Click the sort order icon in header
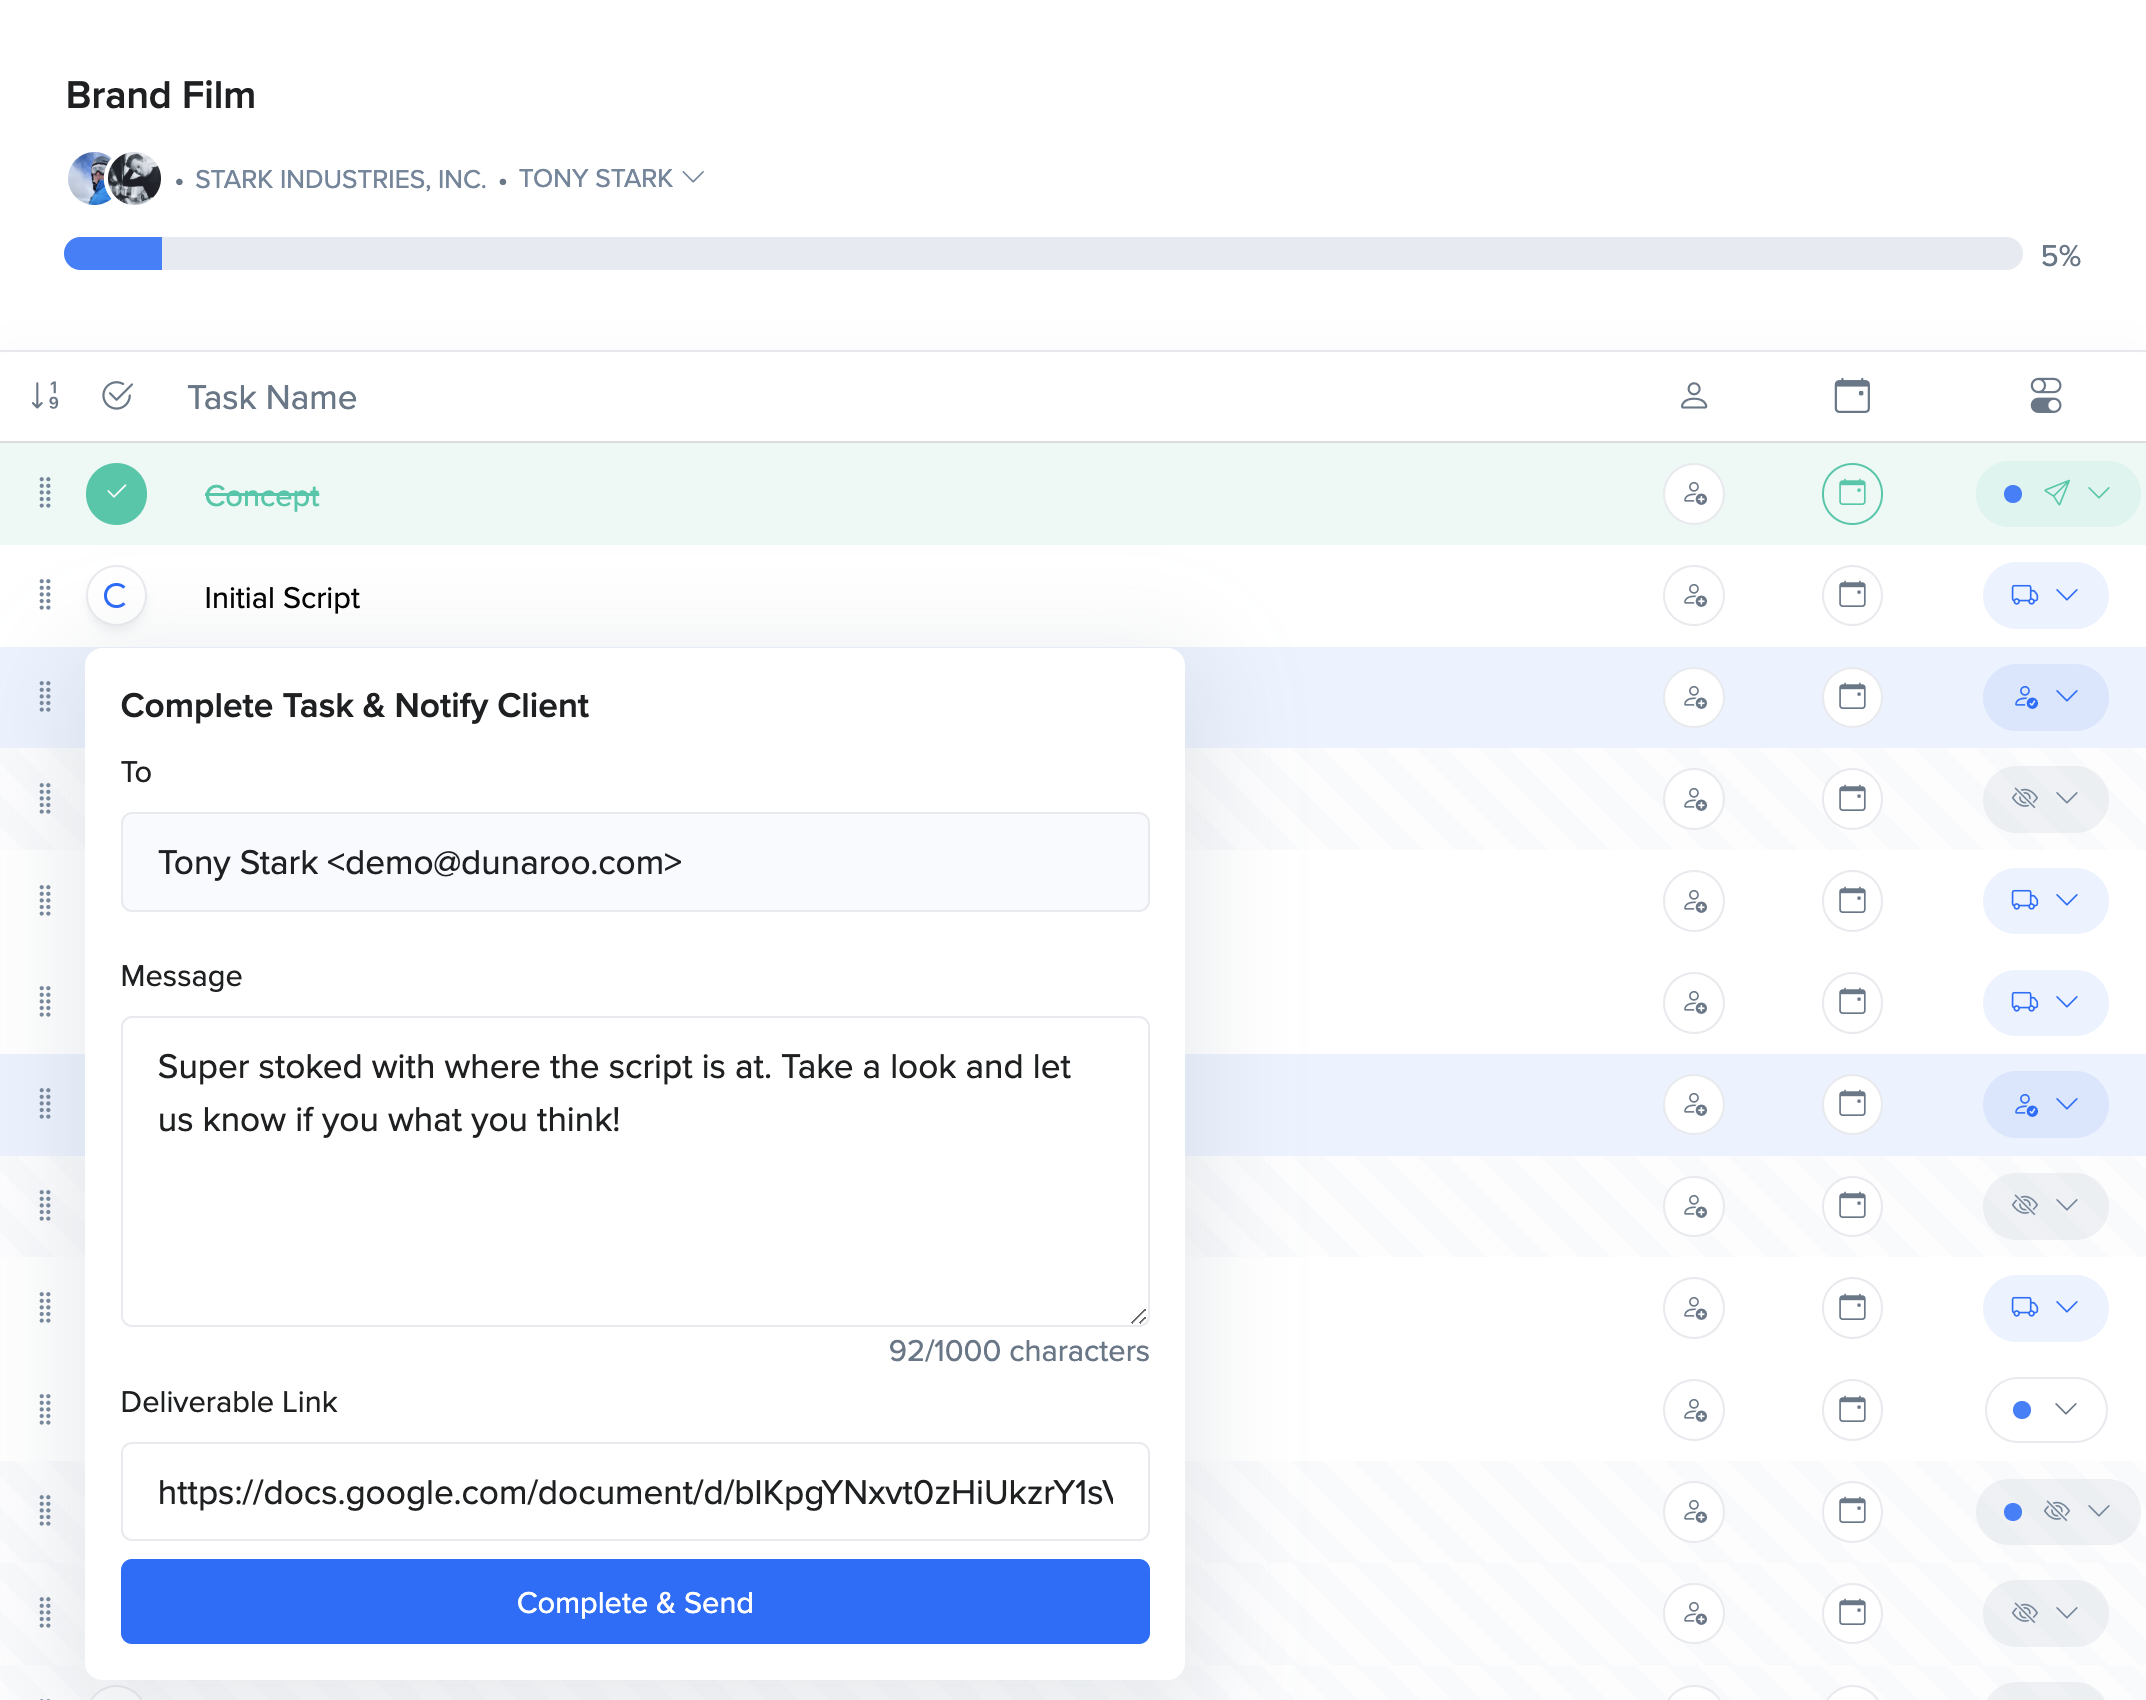 tap(45, 396)
